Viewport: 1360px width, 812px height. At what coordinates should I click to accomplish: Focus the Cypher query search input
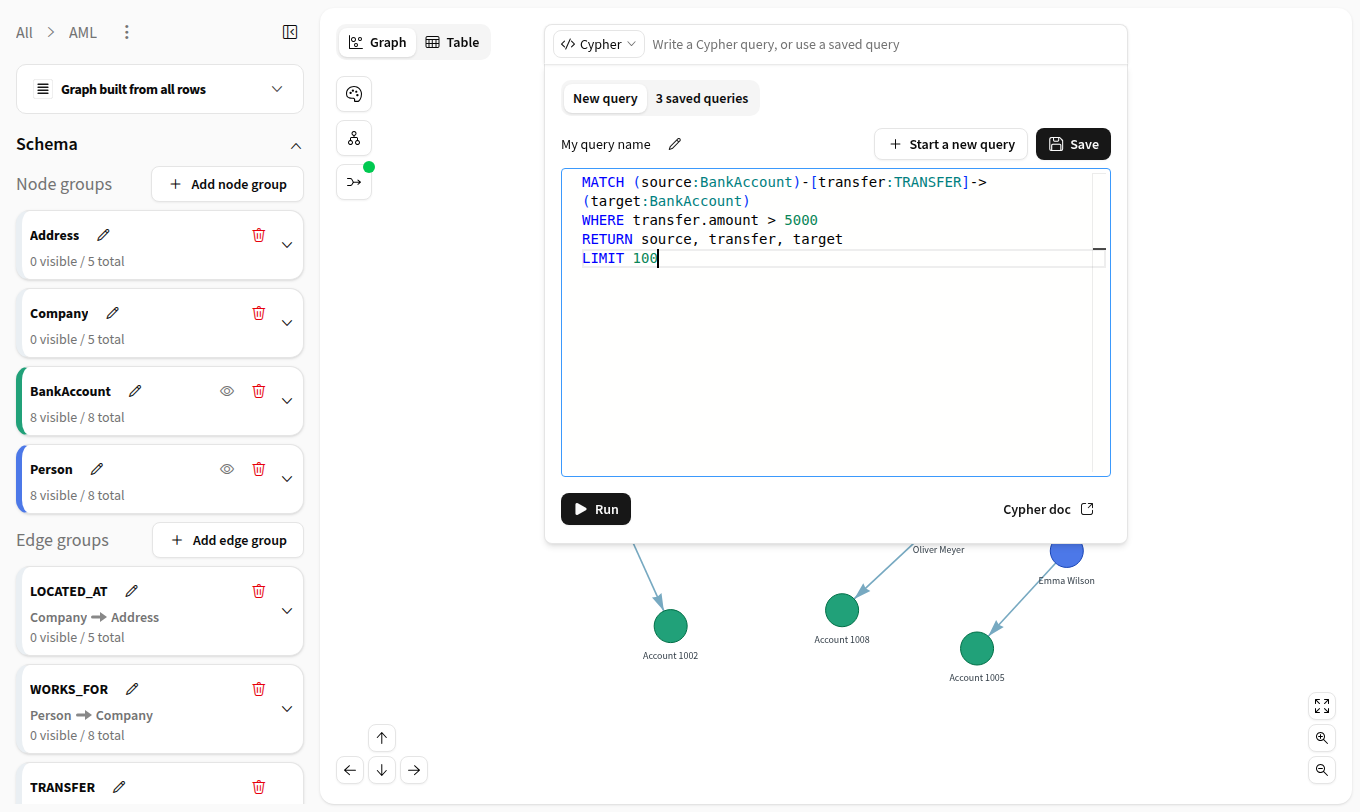(885, 44)
